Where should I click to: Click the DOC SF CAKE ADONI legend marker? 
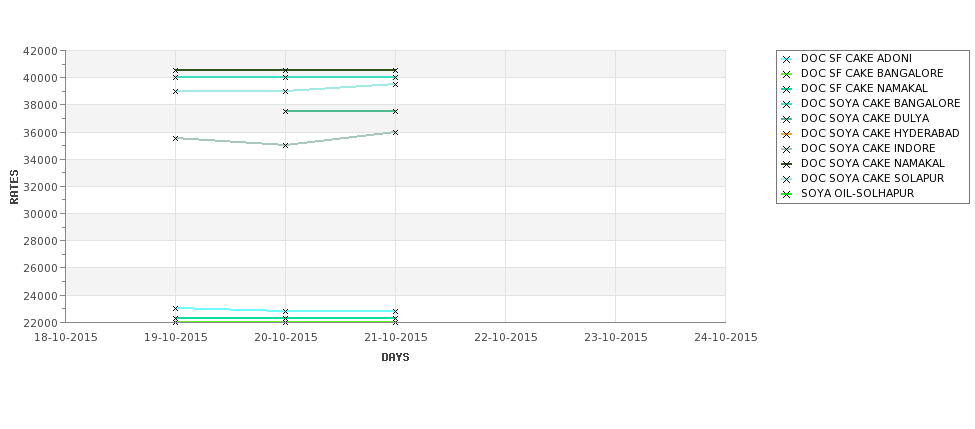point(787,60)
